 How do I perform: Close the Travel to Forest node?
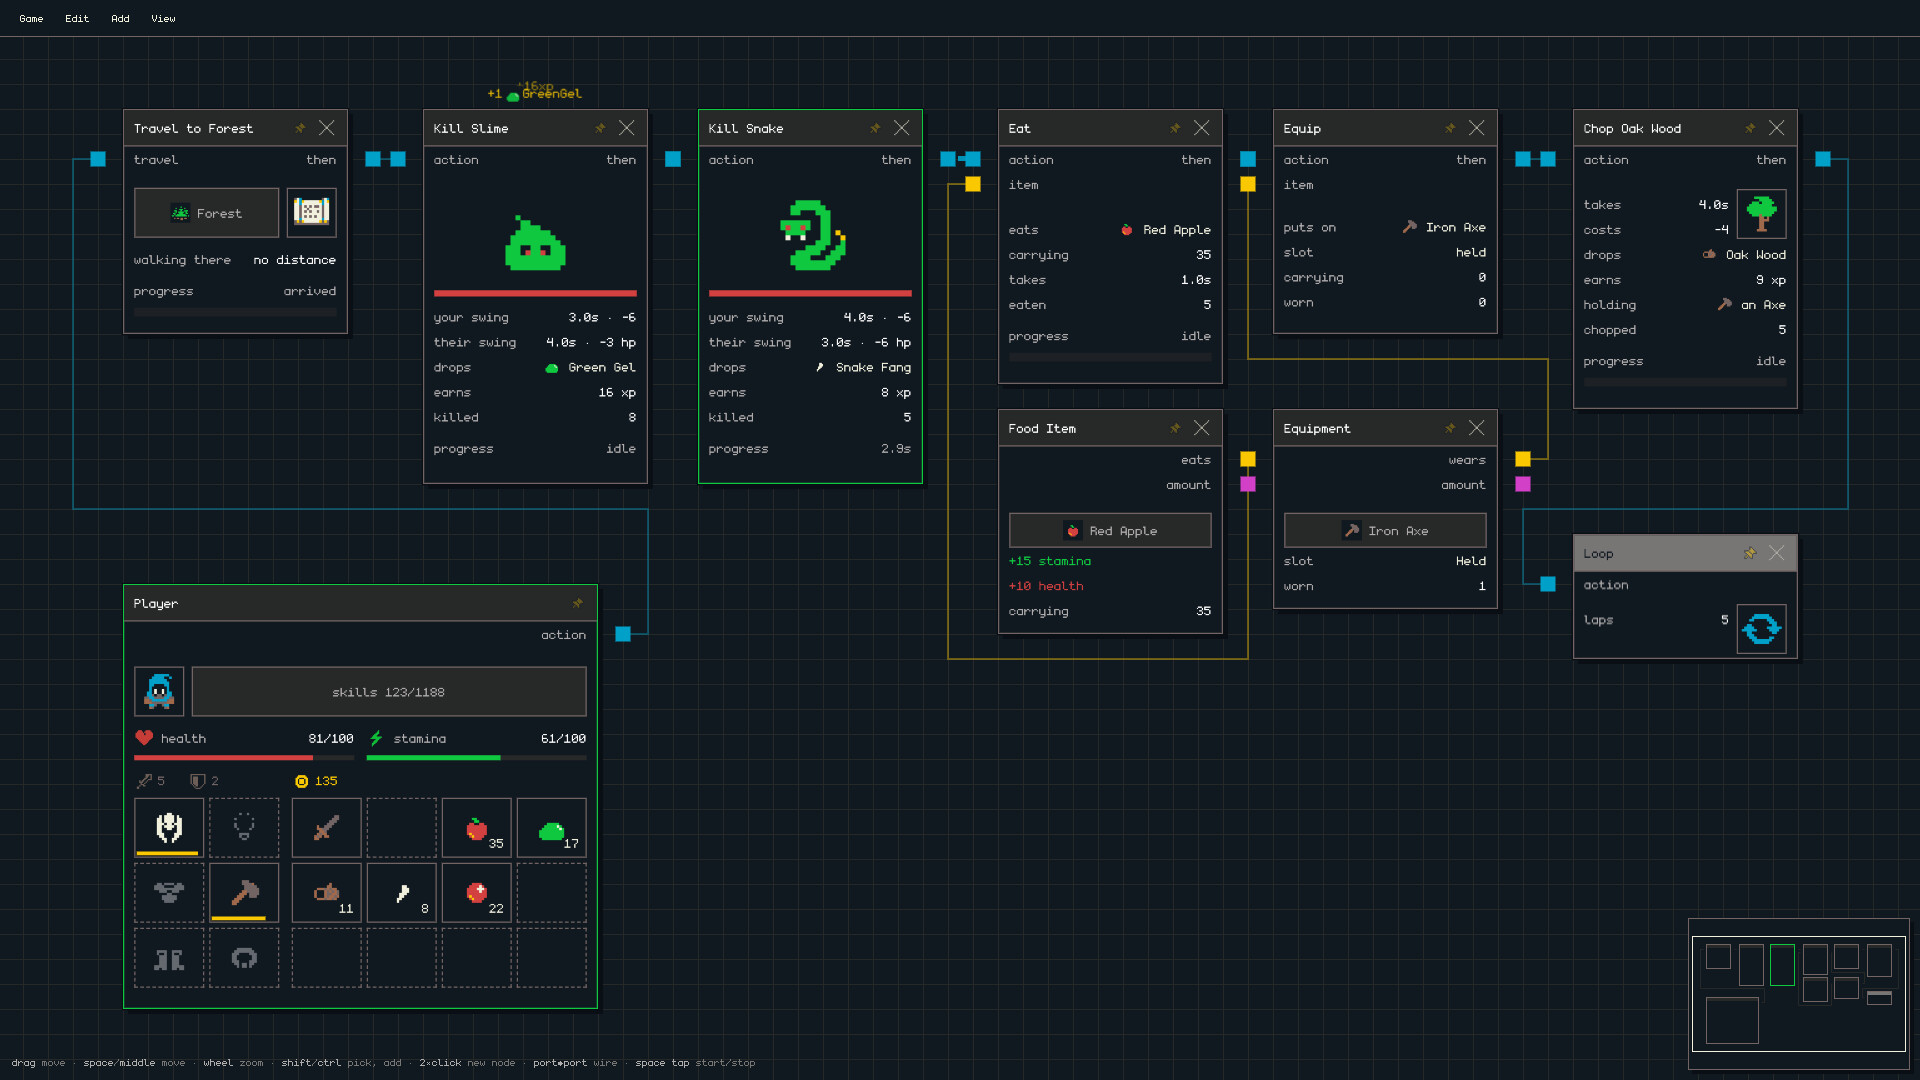(327, 128)
